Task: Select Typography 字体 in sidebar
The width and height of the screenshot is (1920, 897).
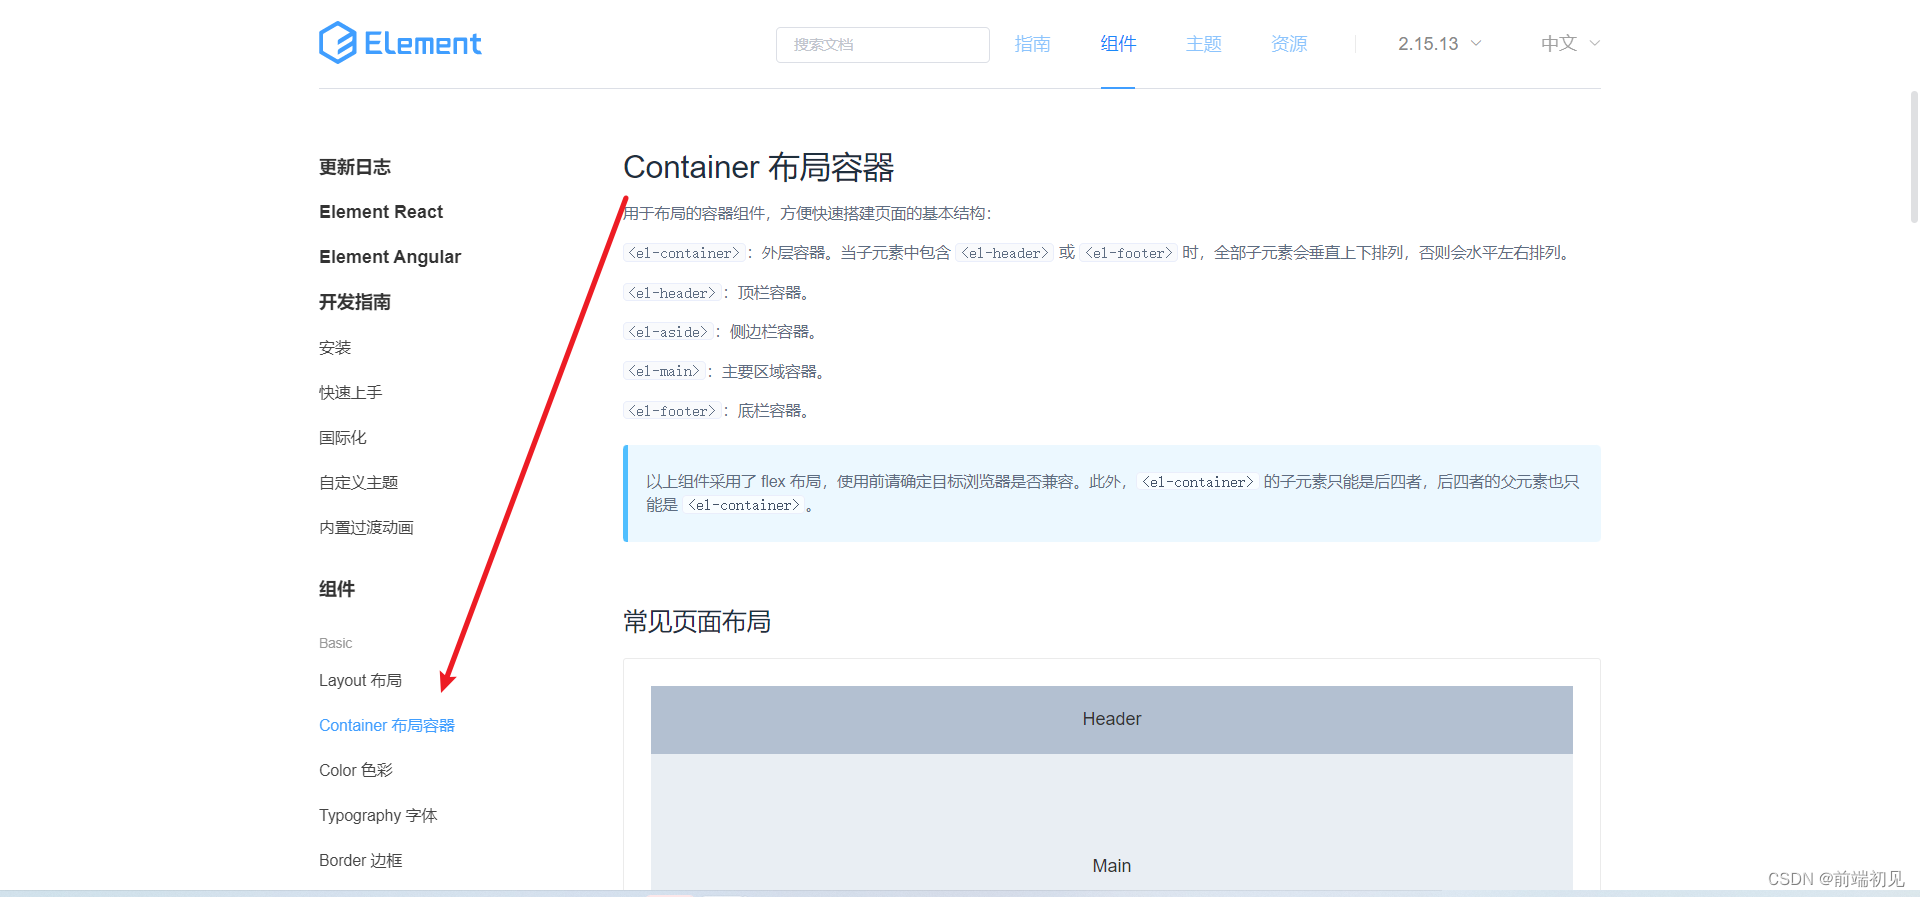Action: pyautogui.click(x=378, y=816)
